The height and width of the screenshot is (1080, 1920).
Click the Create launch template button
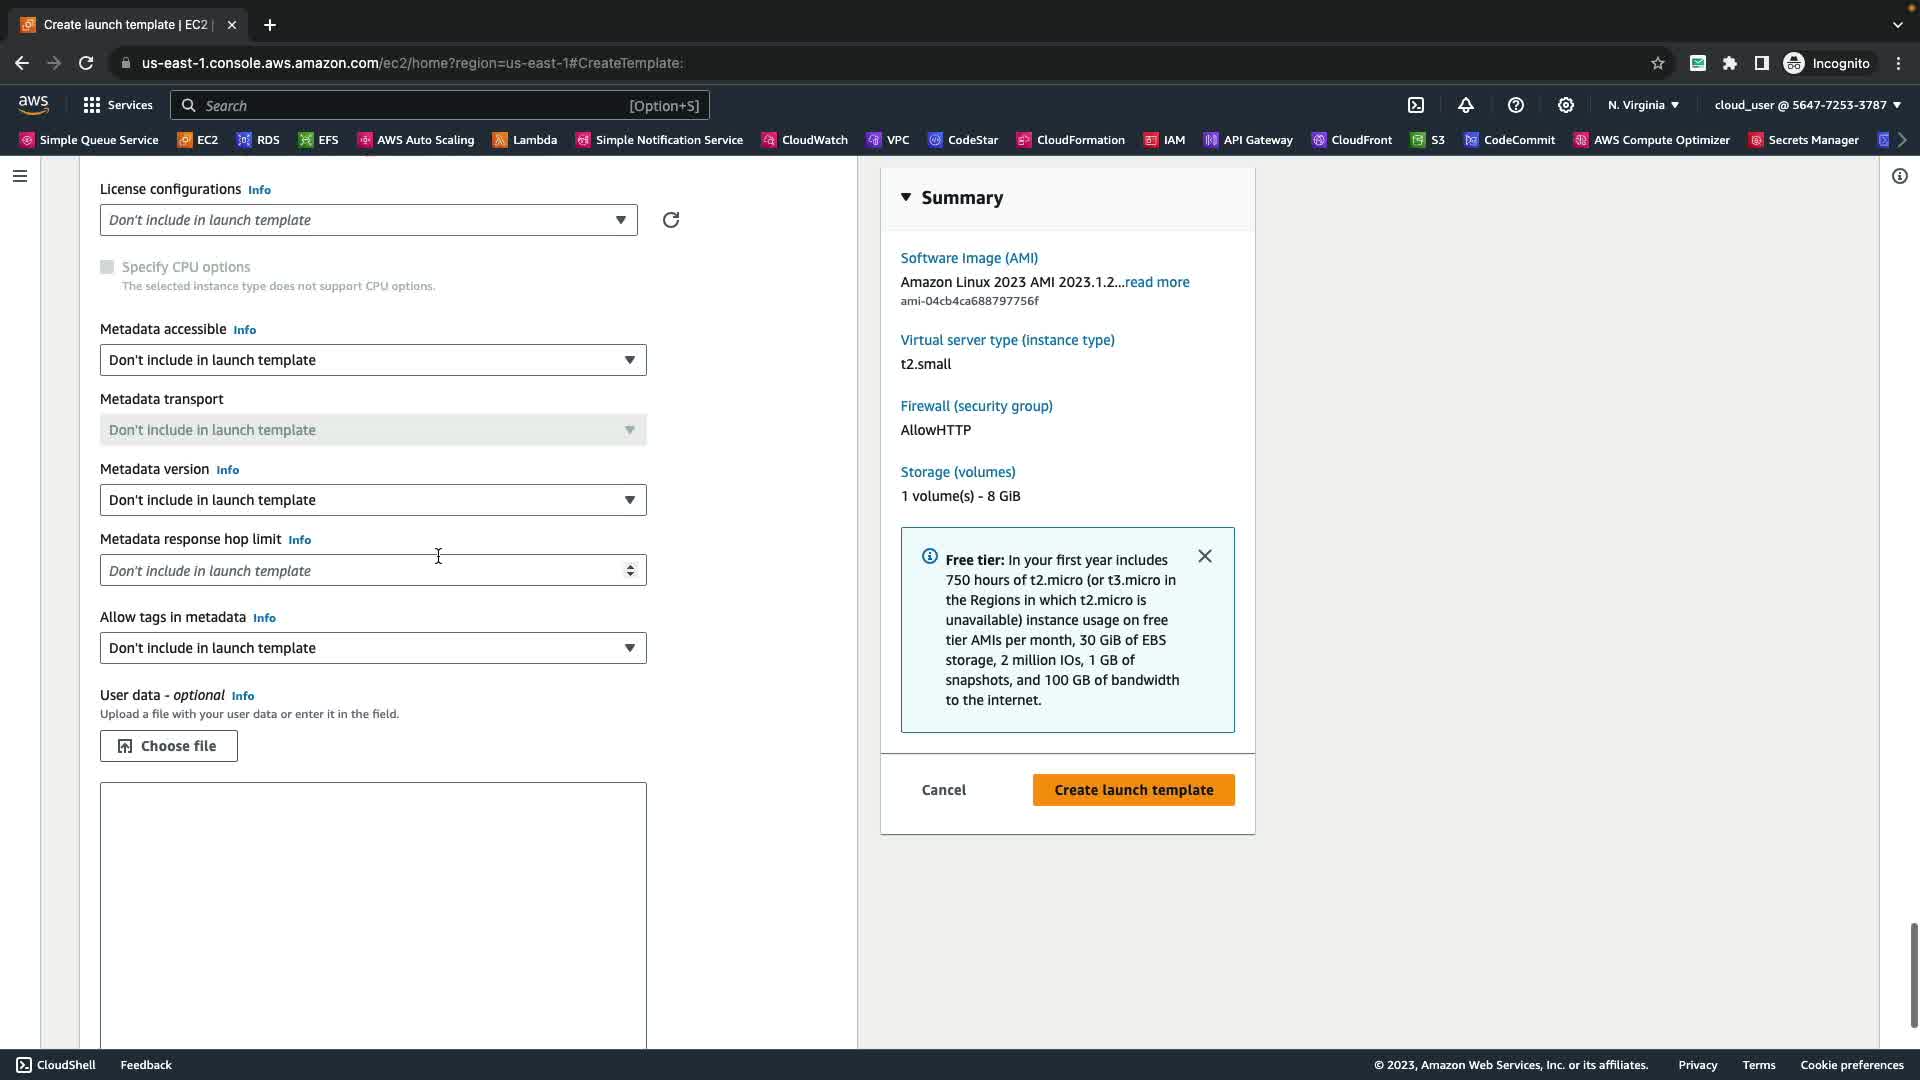pos(1133,790)
